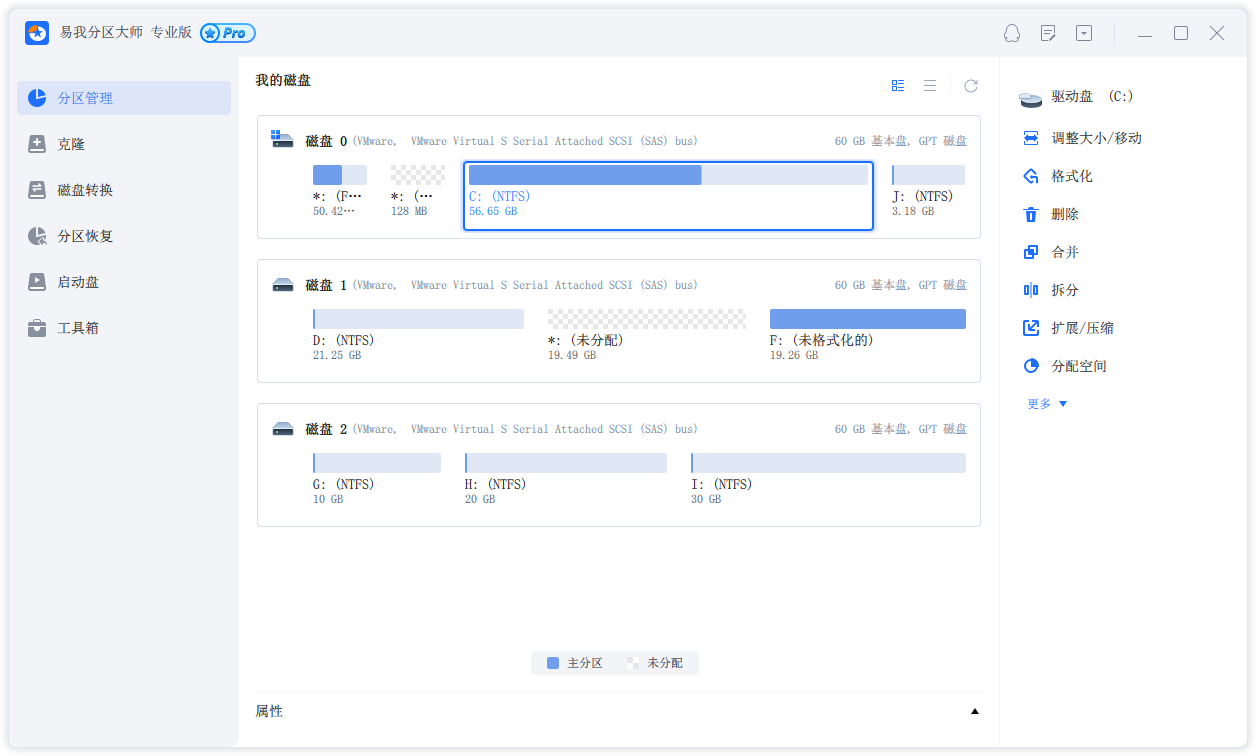
Task: Go to 分区恢复 (Partition Recovery)
Action: [x=85, y=236]
